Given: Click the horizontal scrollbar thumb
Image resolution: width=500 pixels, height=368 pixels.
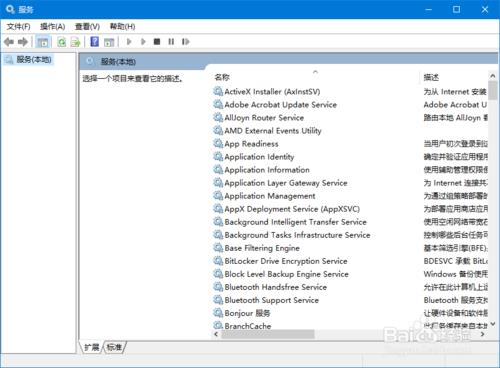Looking at the screenshot, I should click(268, 334).
